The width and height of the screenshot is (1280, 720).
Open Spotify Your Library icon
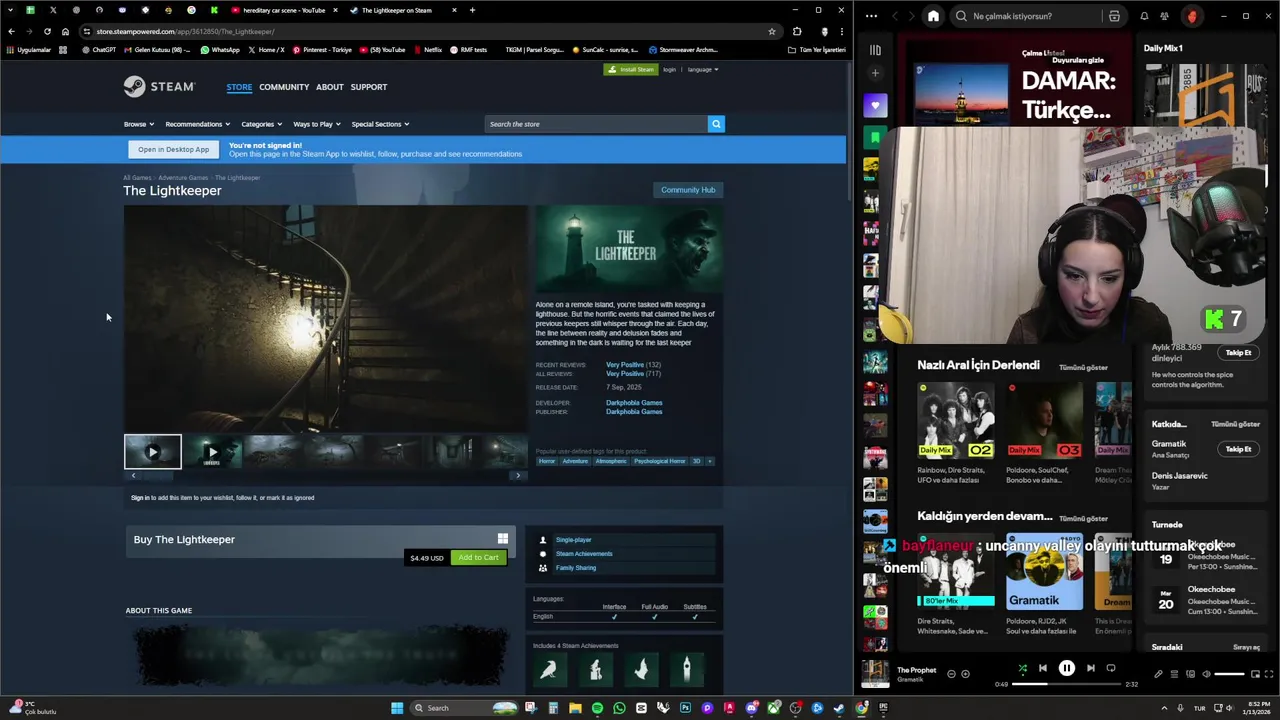pos(875,50)
